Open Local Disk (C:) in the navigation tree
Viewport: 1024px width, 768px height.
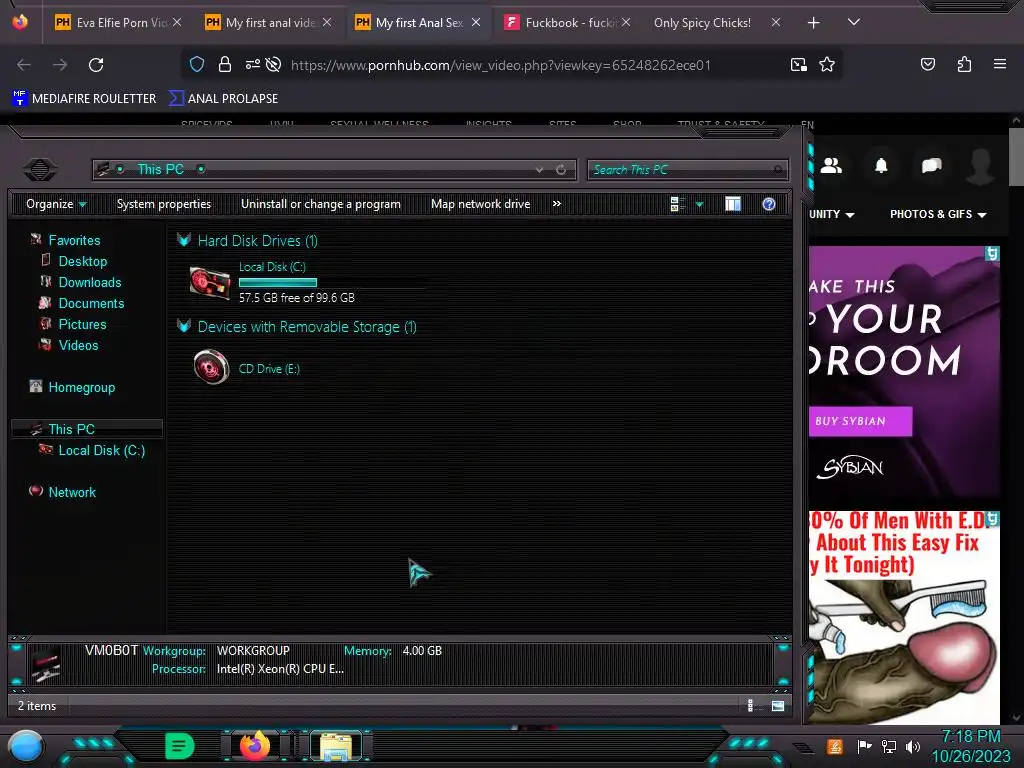(x=102, y=450)
